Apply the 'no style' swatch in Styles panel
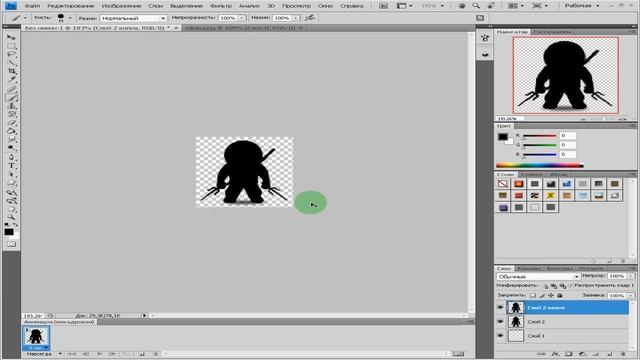 (x=503, y=184)
